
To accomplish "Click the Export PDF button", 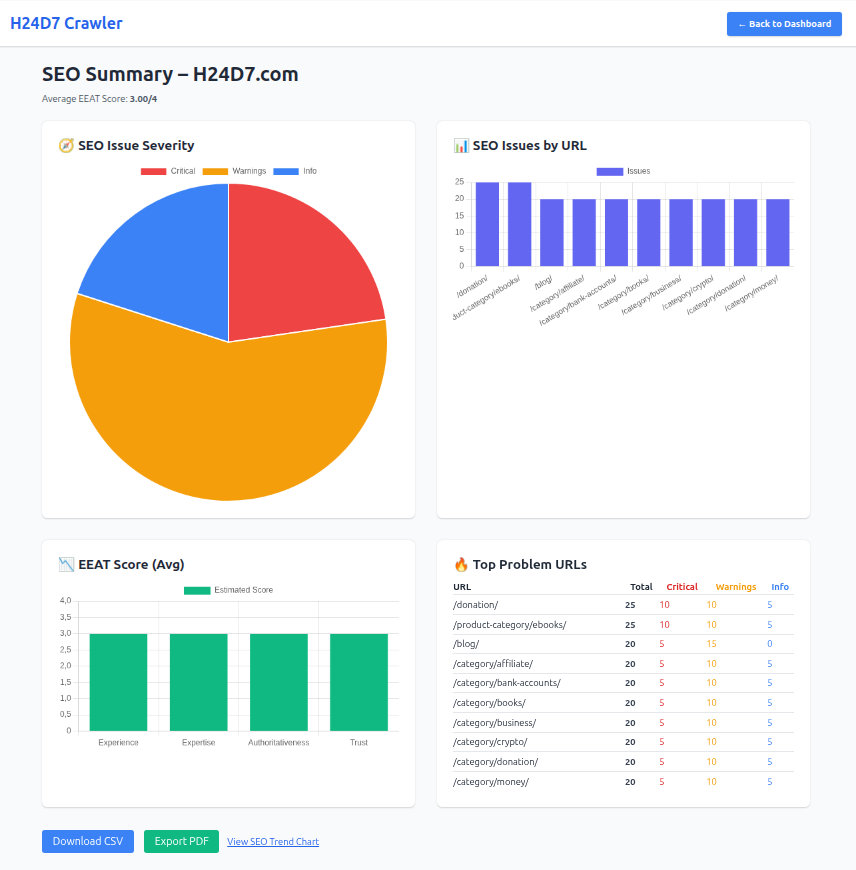I will pos(181,841).
